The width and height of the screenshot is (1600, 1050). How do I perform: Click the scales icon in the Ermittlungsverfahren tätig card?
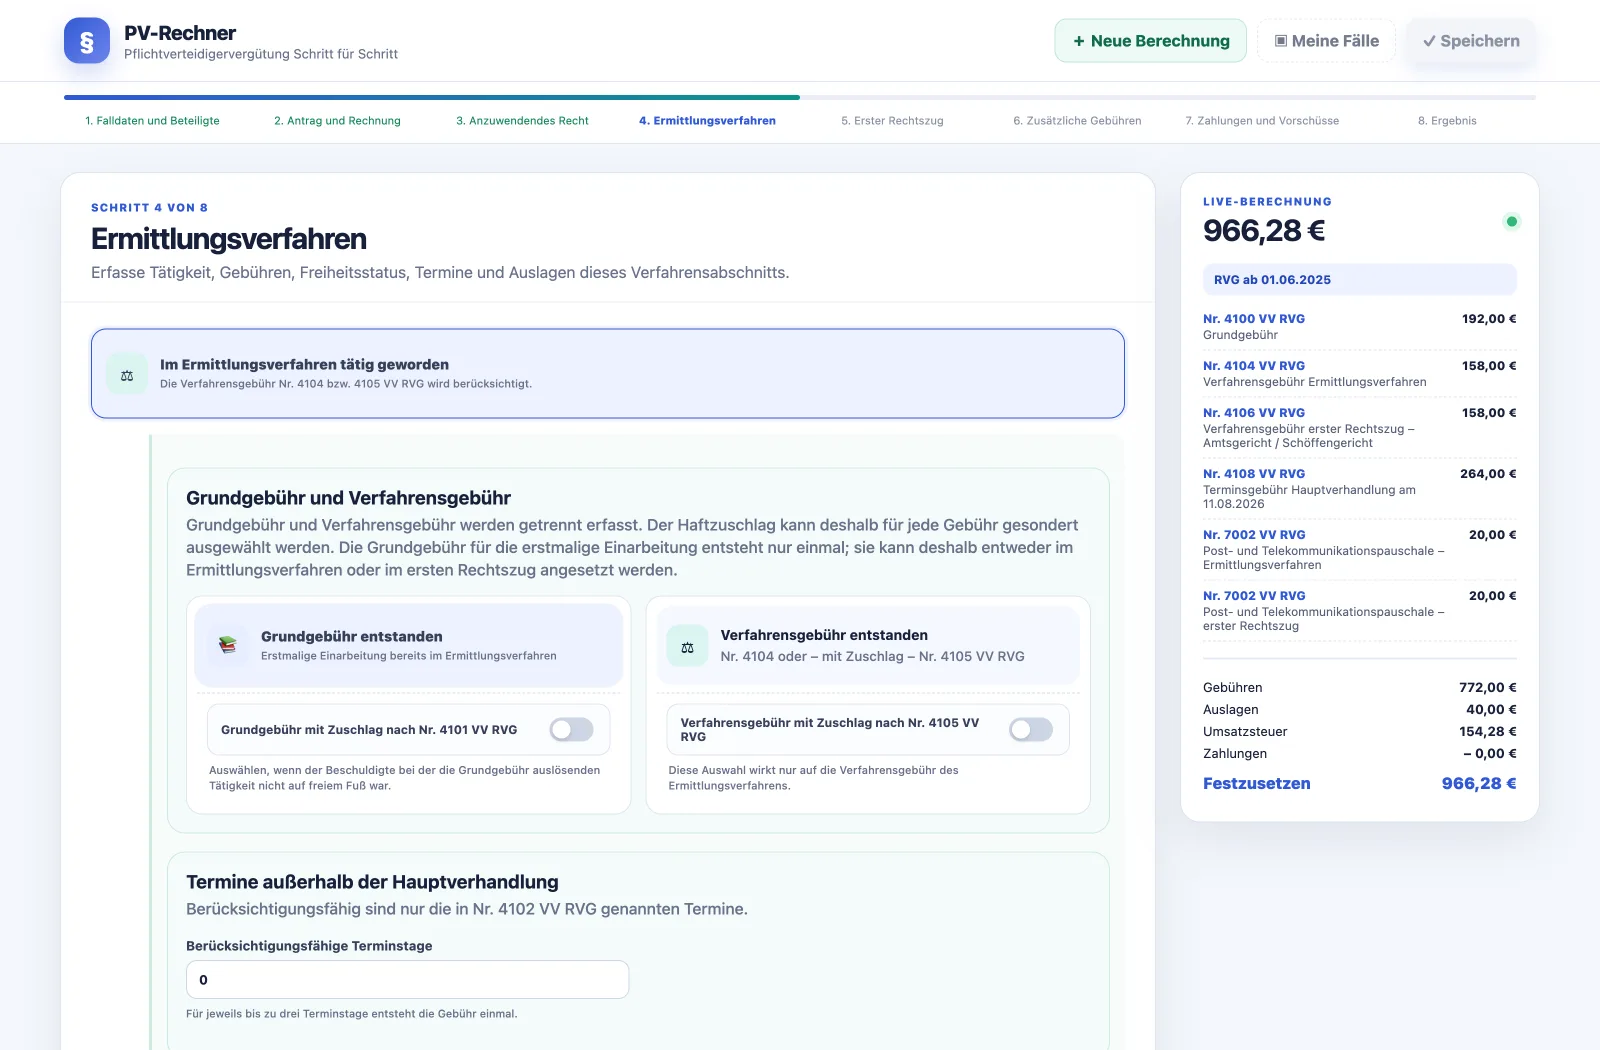click(127, 375)
